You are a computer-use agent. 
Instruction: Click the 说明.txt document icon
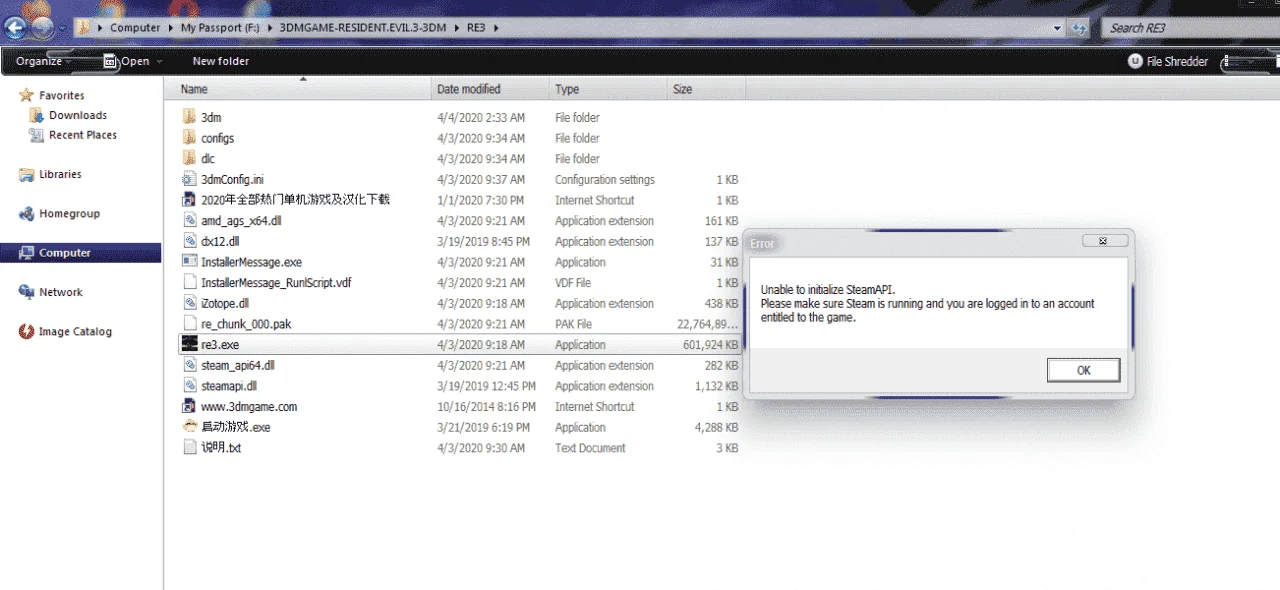(190, 447)
